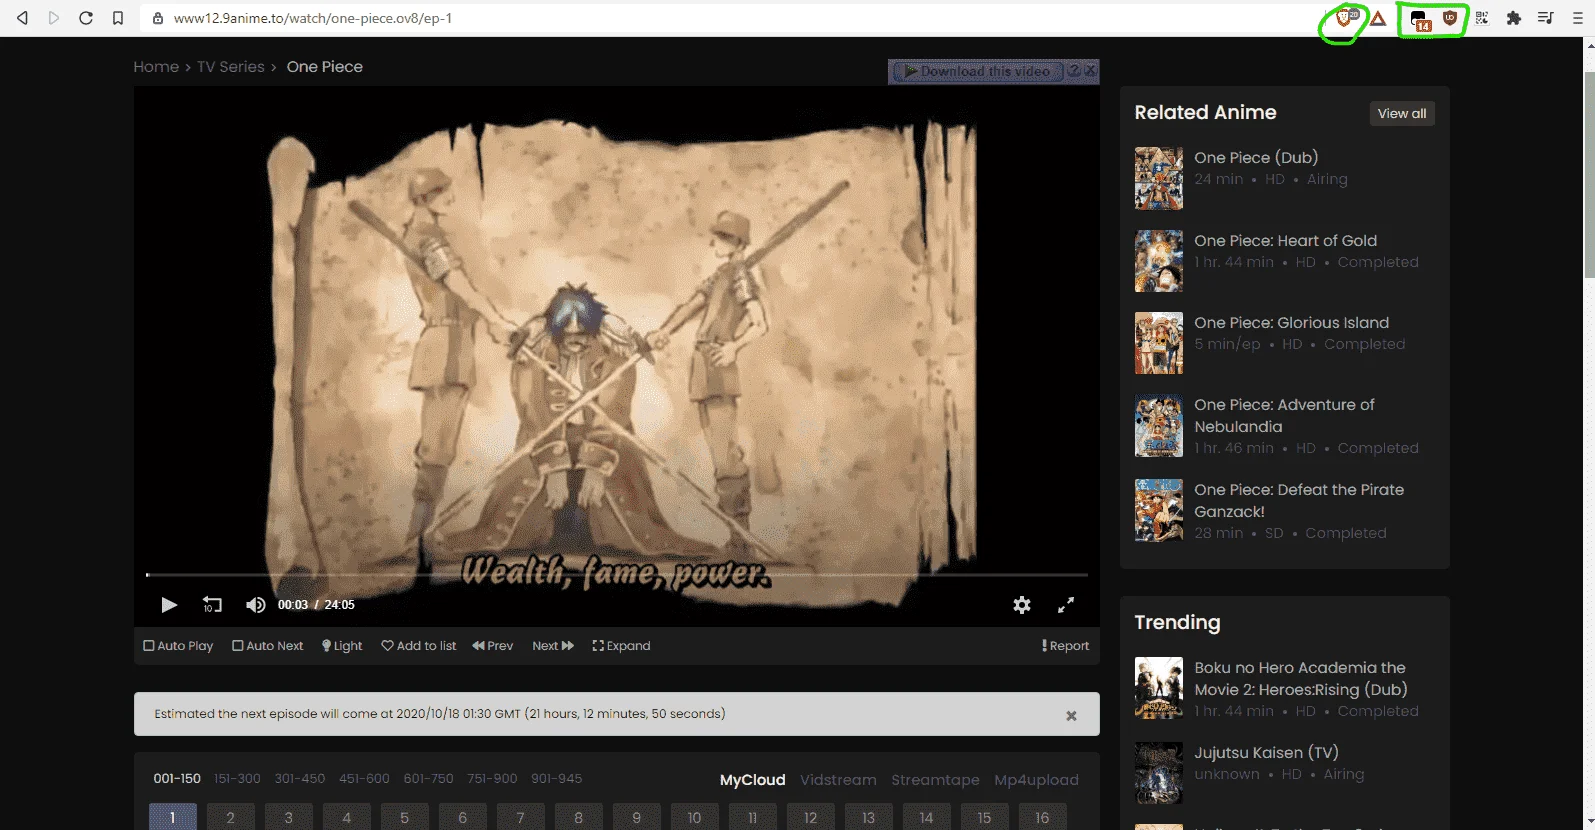Open Brave Shields icon in address bar
This screenshot has height=830, width=1595.
tap(1345, 18)
